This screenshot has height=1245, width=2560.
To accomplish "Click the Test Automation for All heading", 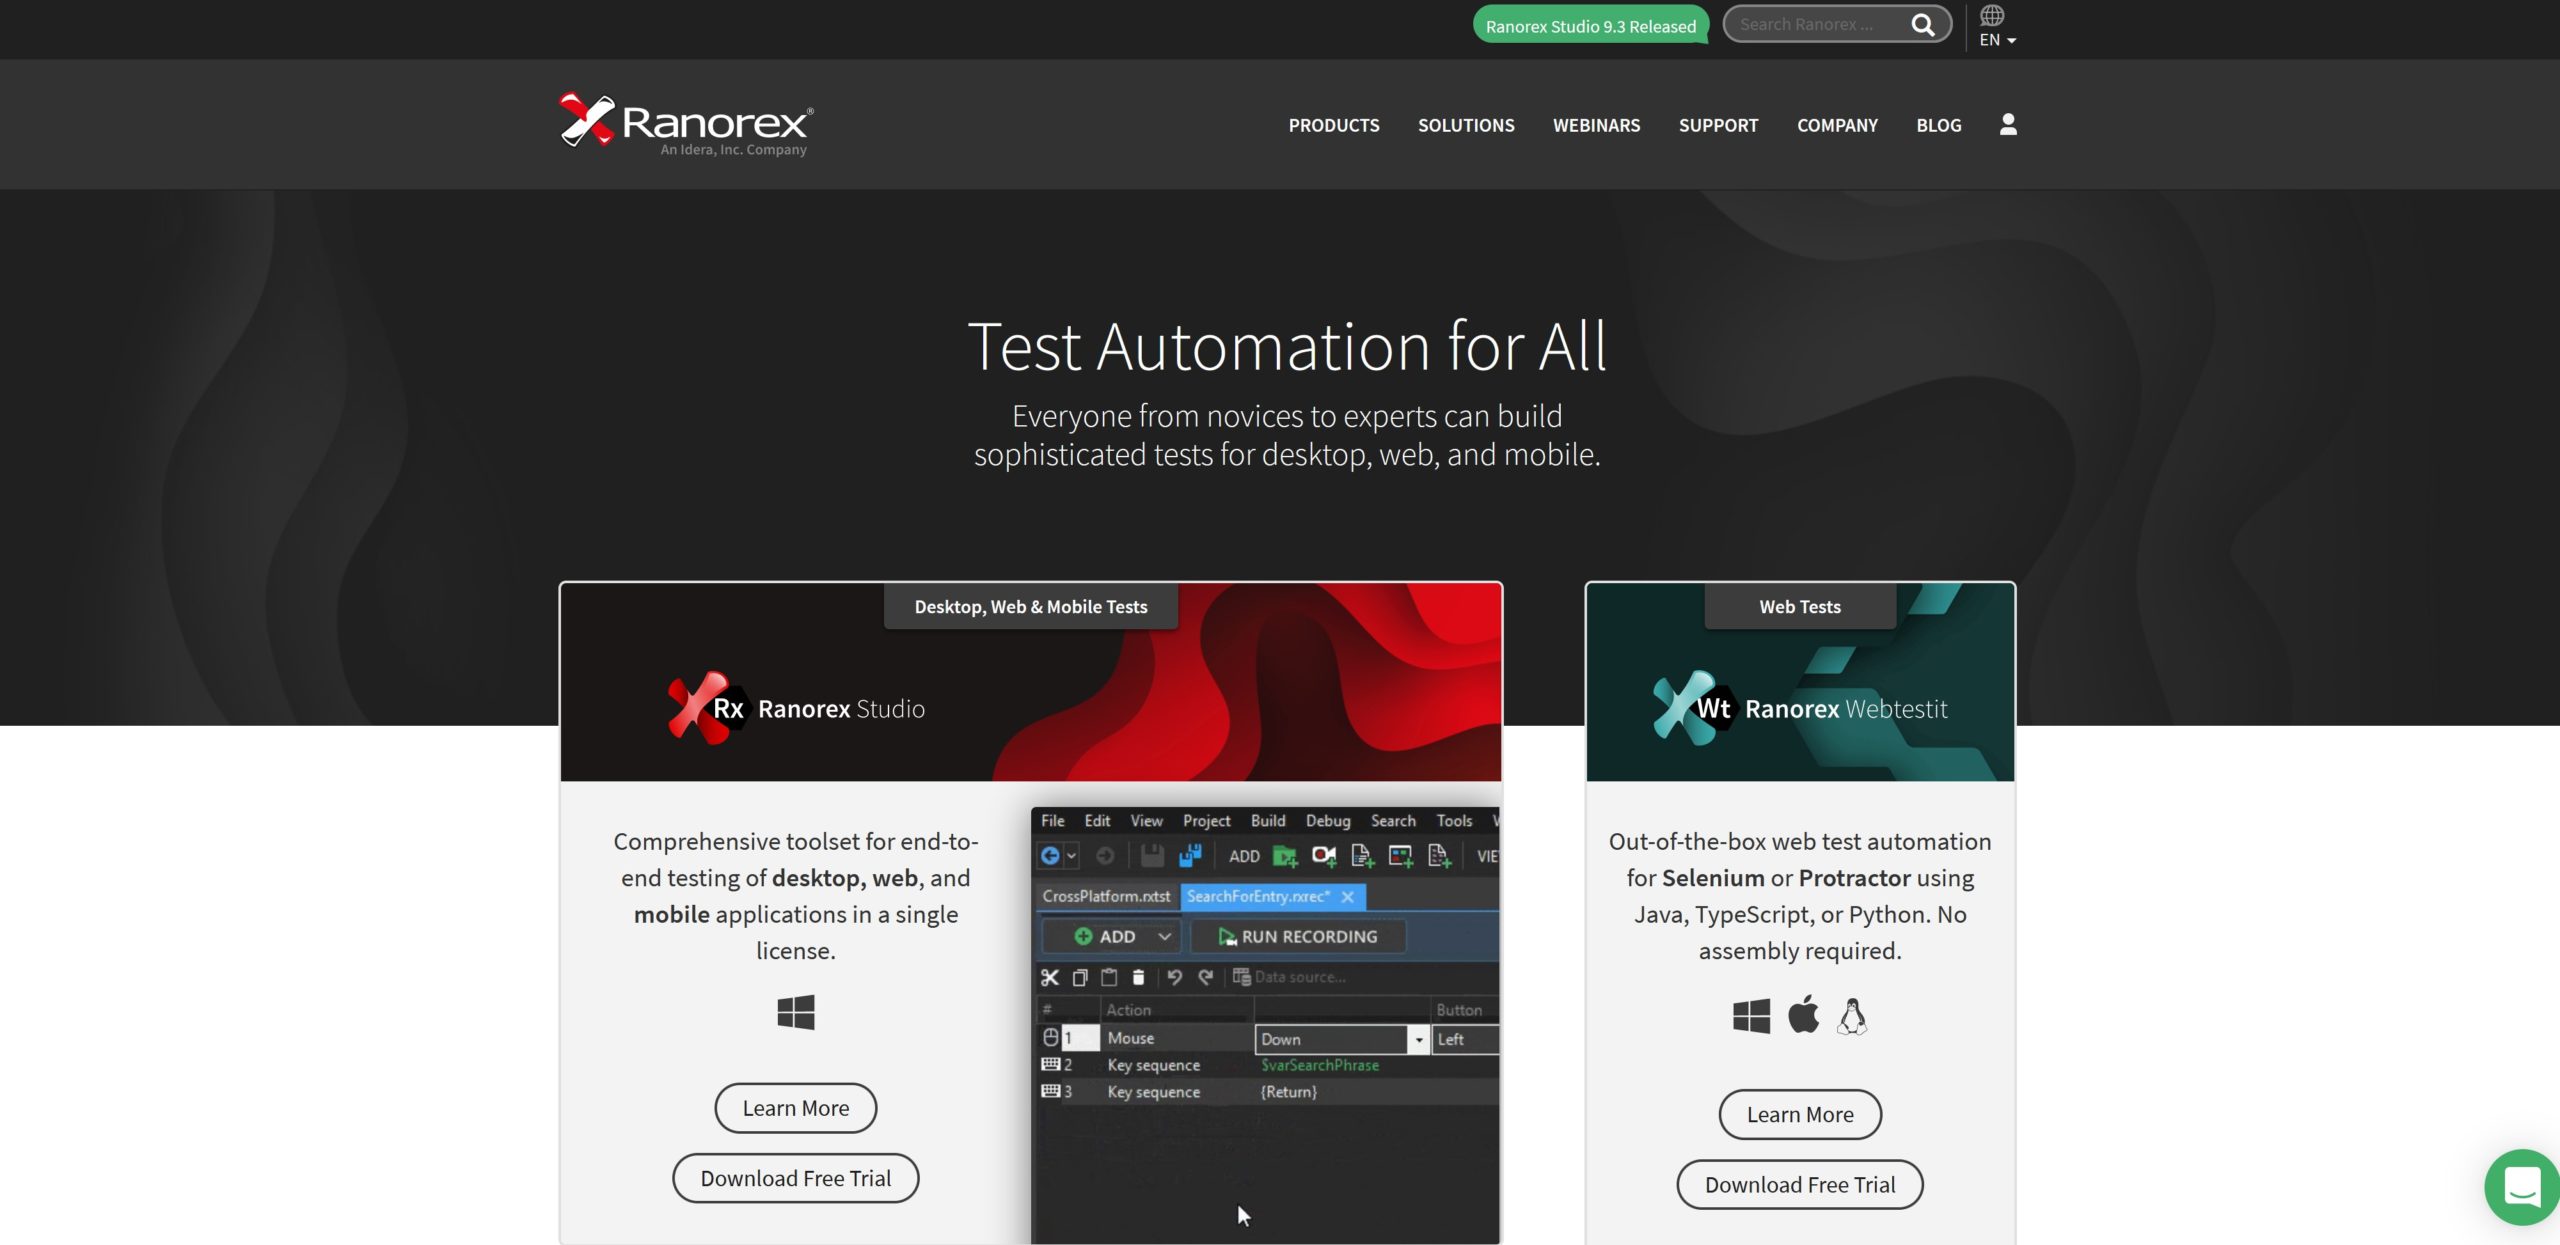I will pos(1287,347).
